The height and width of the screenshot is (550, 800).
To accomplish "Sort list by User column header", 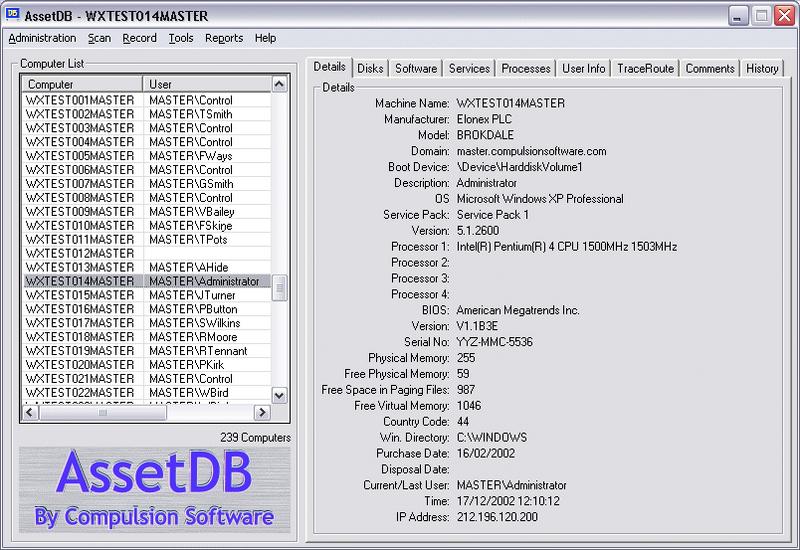I will [207, 84].
